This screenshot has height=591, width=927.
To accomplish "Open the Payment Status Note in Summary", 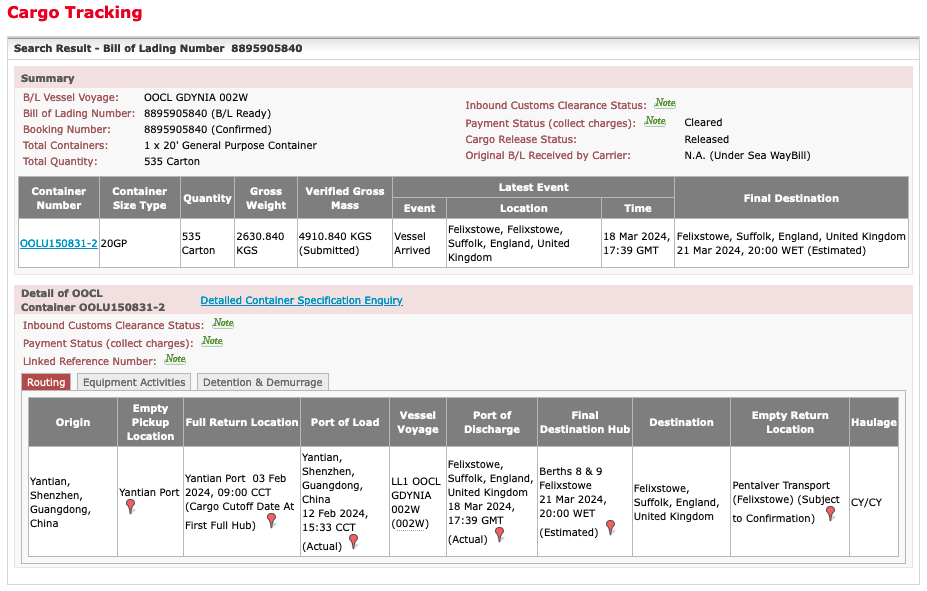I will [655, 122].
